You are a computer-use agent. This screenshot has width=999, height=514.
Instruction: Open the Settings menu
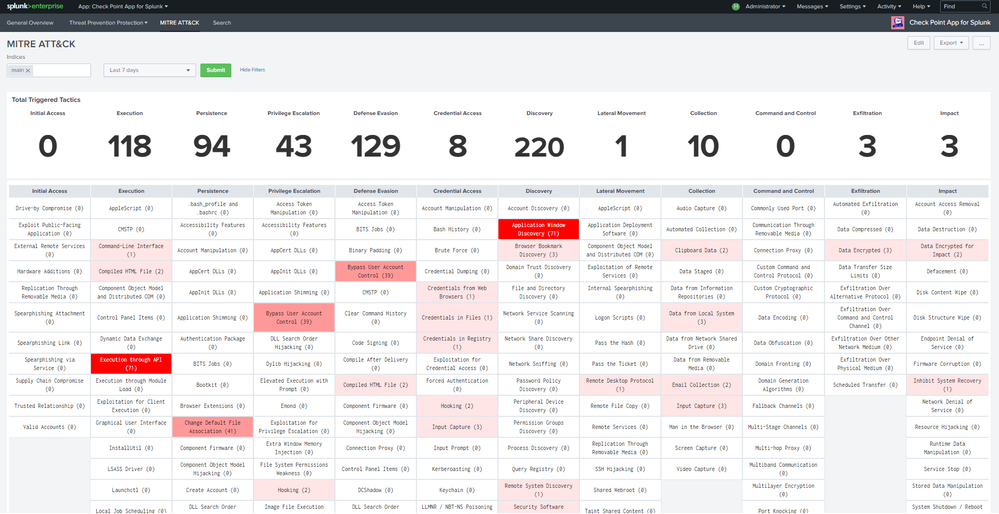coord(852,6)
